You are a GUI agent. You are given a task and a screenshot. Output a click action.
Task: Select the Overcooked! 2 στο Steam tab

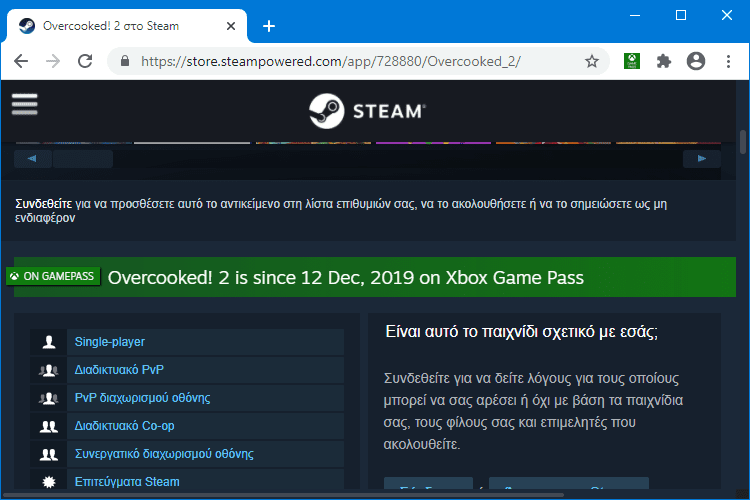[x=127, y=26]
